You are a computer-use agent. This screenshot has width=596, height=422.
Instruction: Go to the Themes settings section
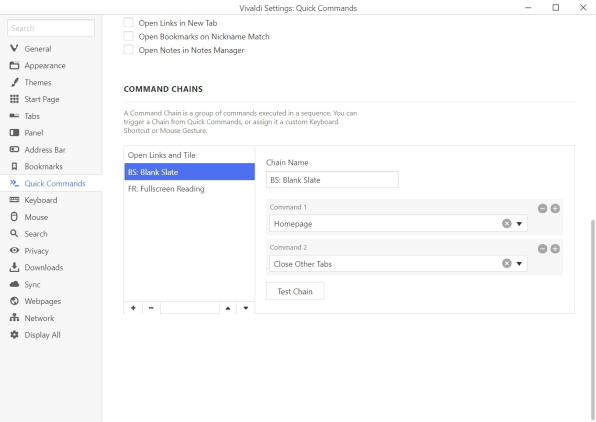point(38,82)
